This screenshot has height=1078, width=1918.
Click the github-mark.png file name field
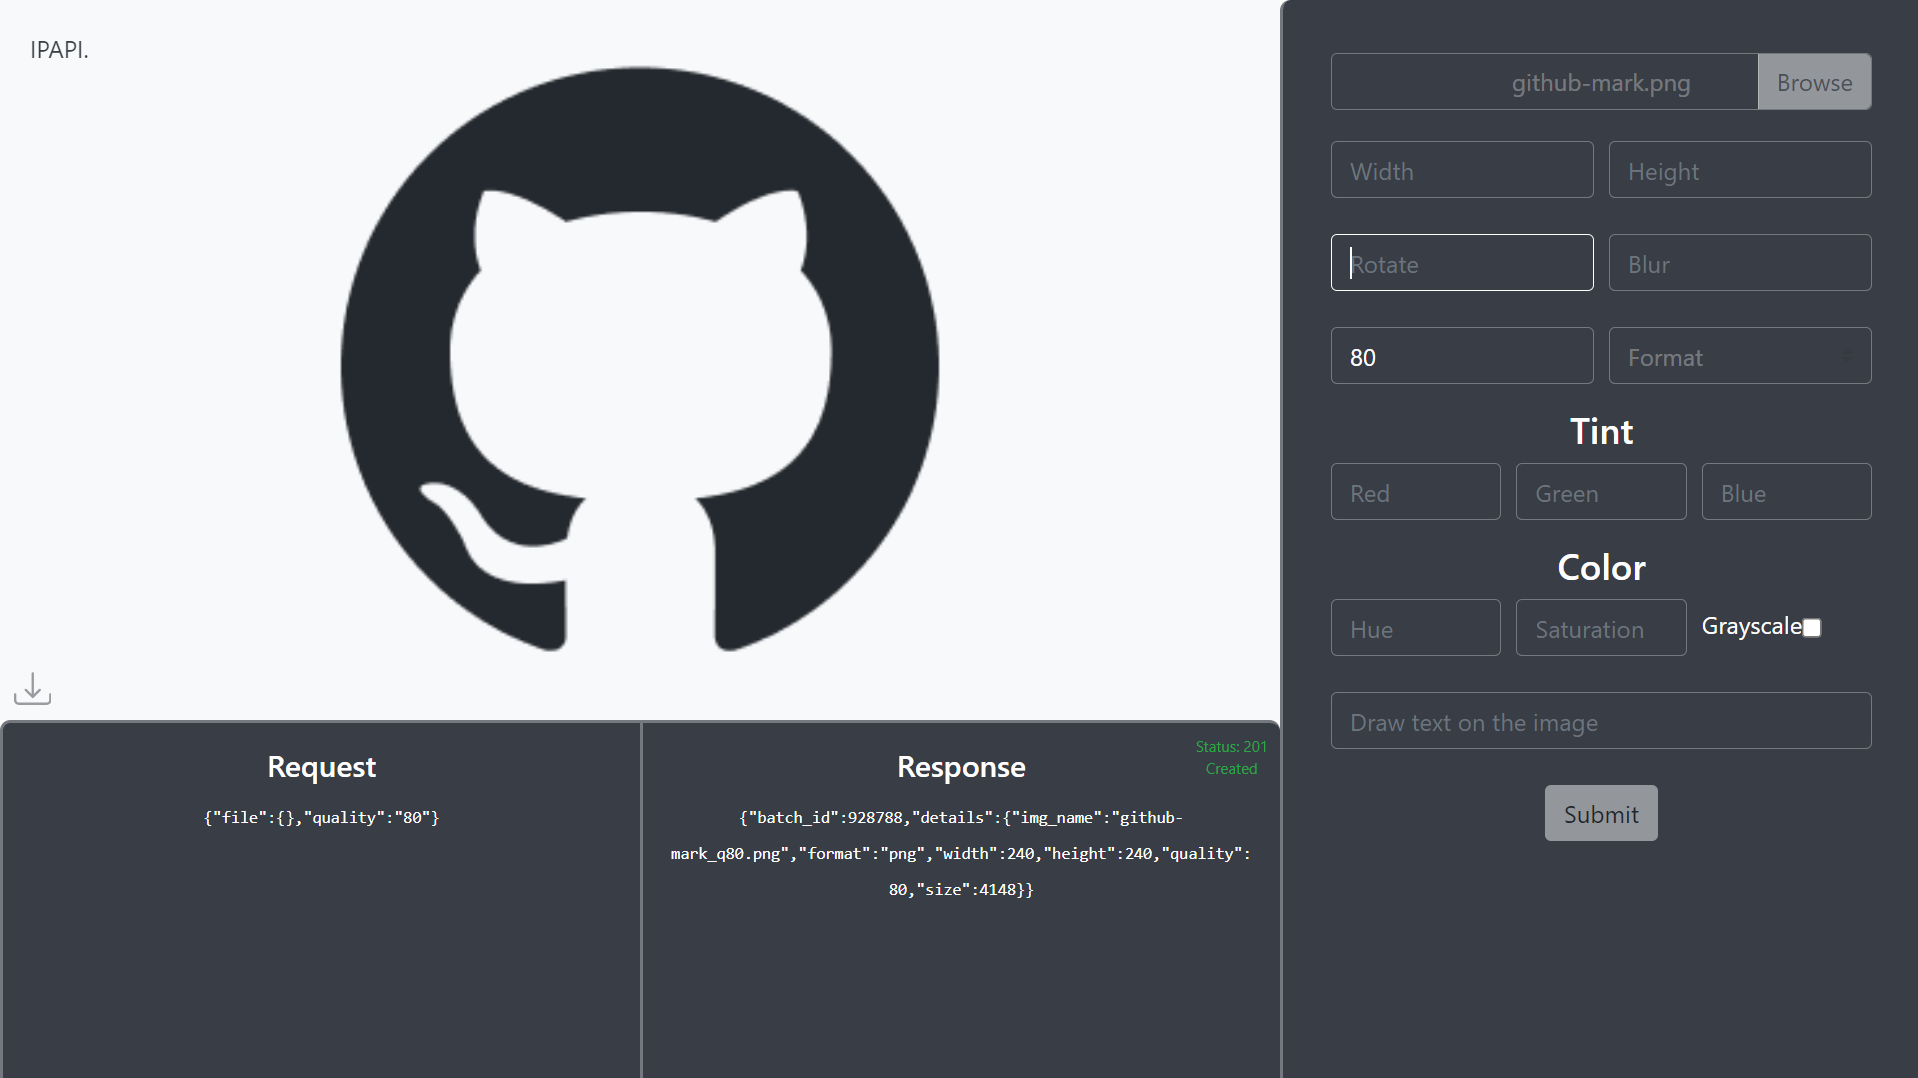(x=1544, y=82)
